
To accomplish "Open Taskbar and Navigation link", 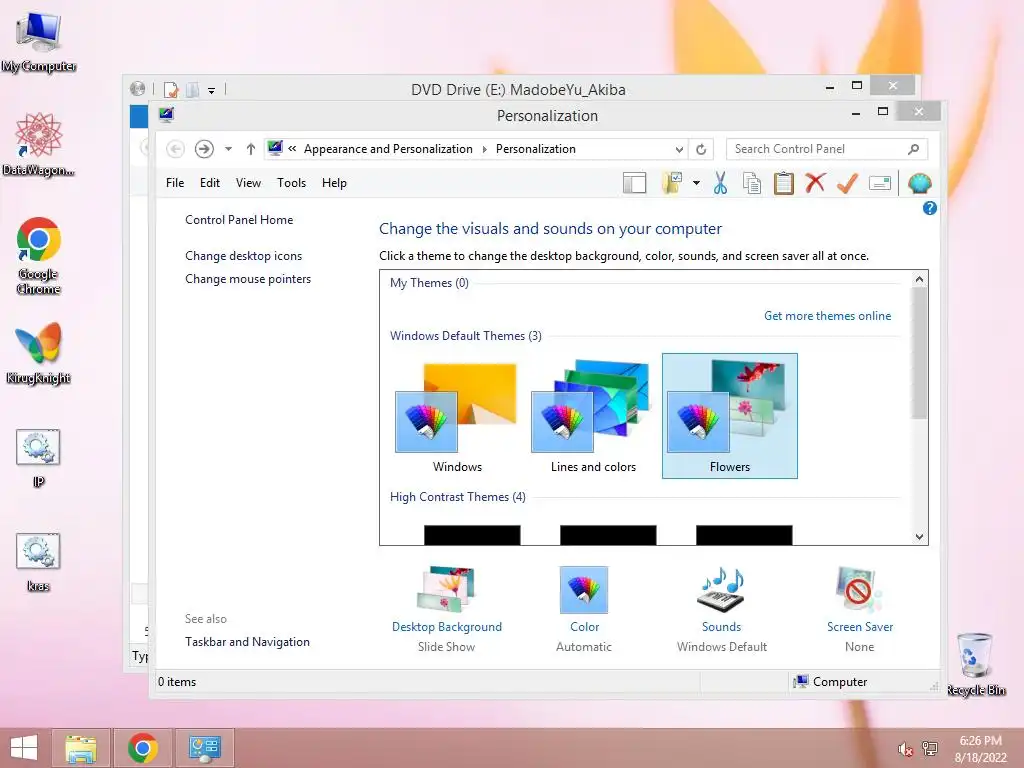I will (x=248, y=642).
